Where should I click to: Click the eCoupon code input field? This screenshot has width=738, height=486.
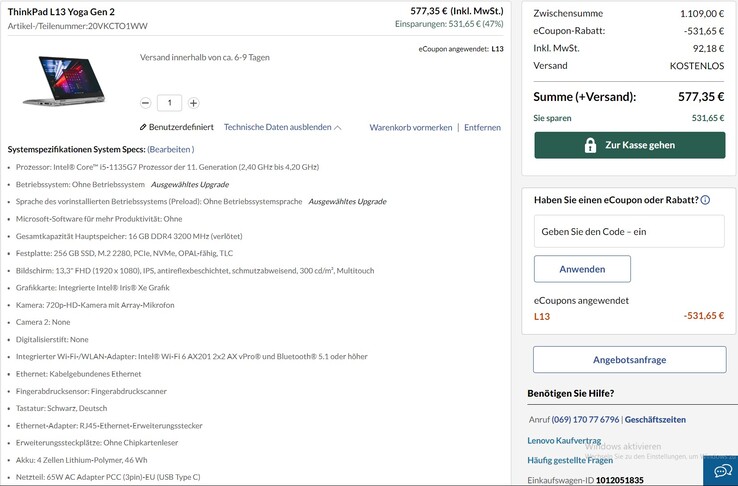pyautogui.click(x=629, y=231)
